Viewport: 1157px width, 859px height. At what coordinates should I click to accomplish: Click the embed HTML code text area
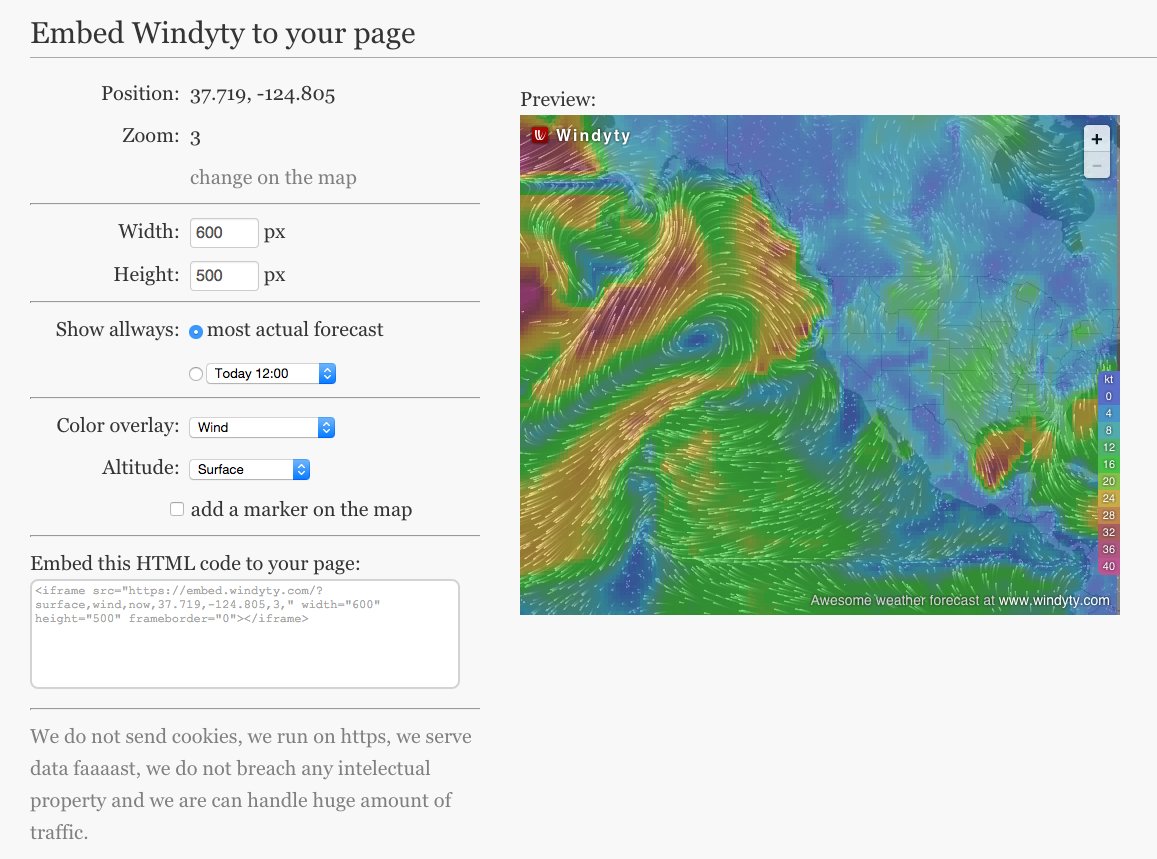245,634
